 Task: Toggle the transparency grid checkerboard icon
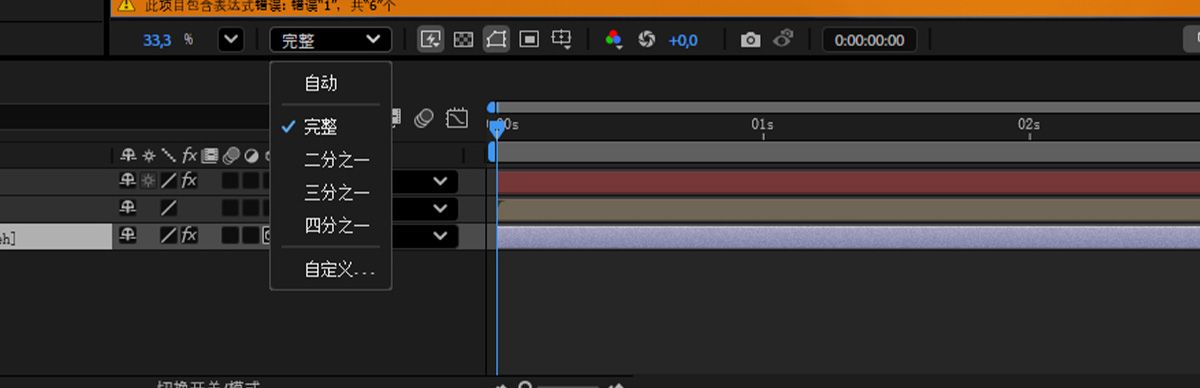click(463, 40)
